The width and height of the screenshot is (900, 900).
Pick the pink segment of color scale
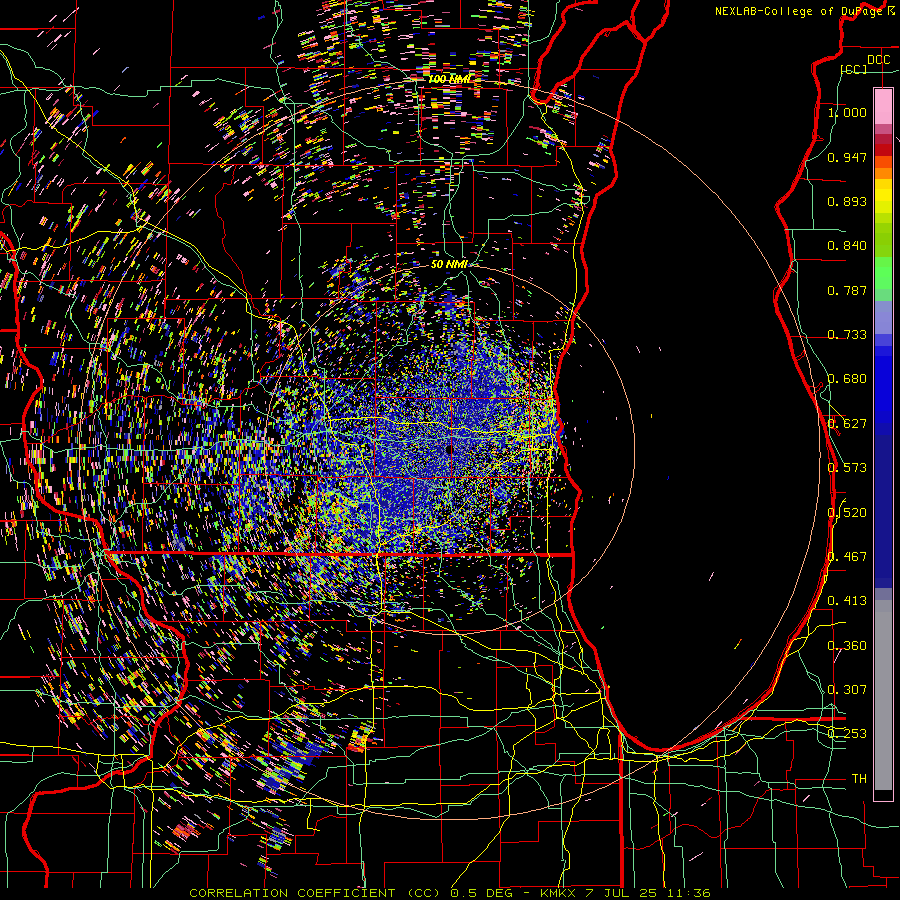(x=883, y=106)
